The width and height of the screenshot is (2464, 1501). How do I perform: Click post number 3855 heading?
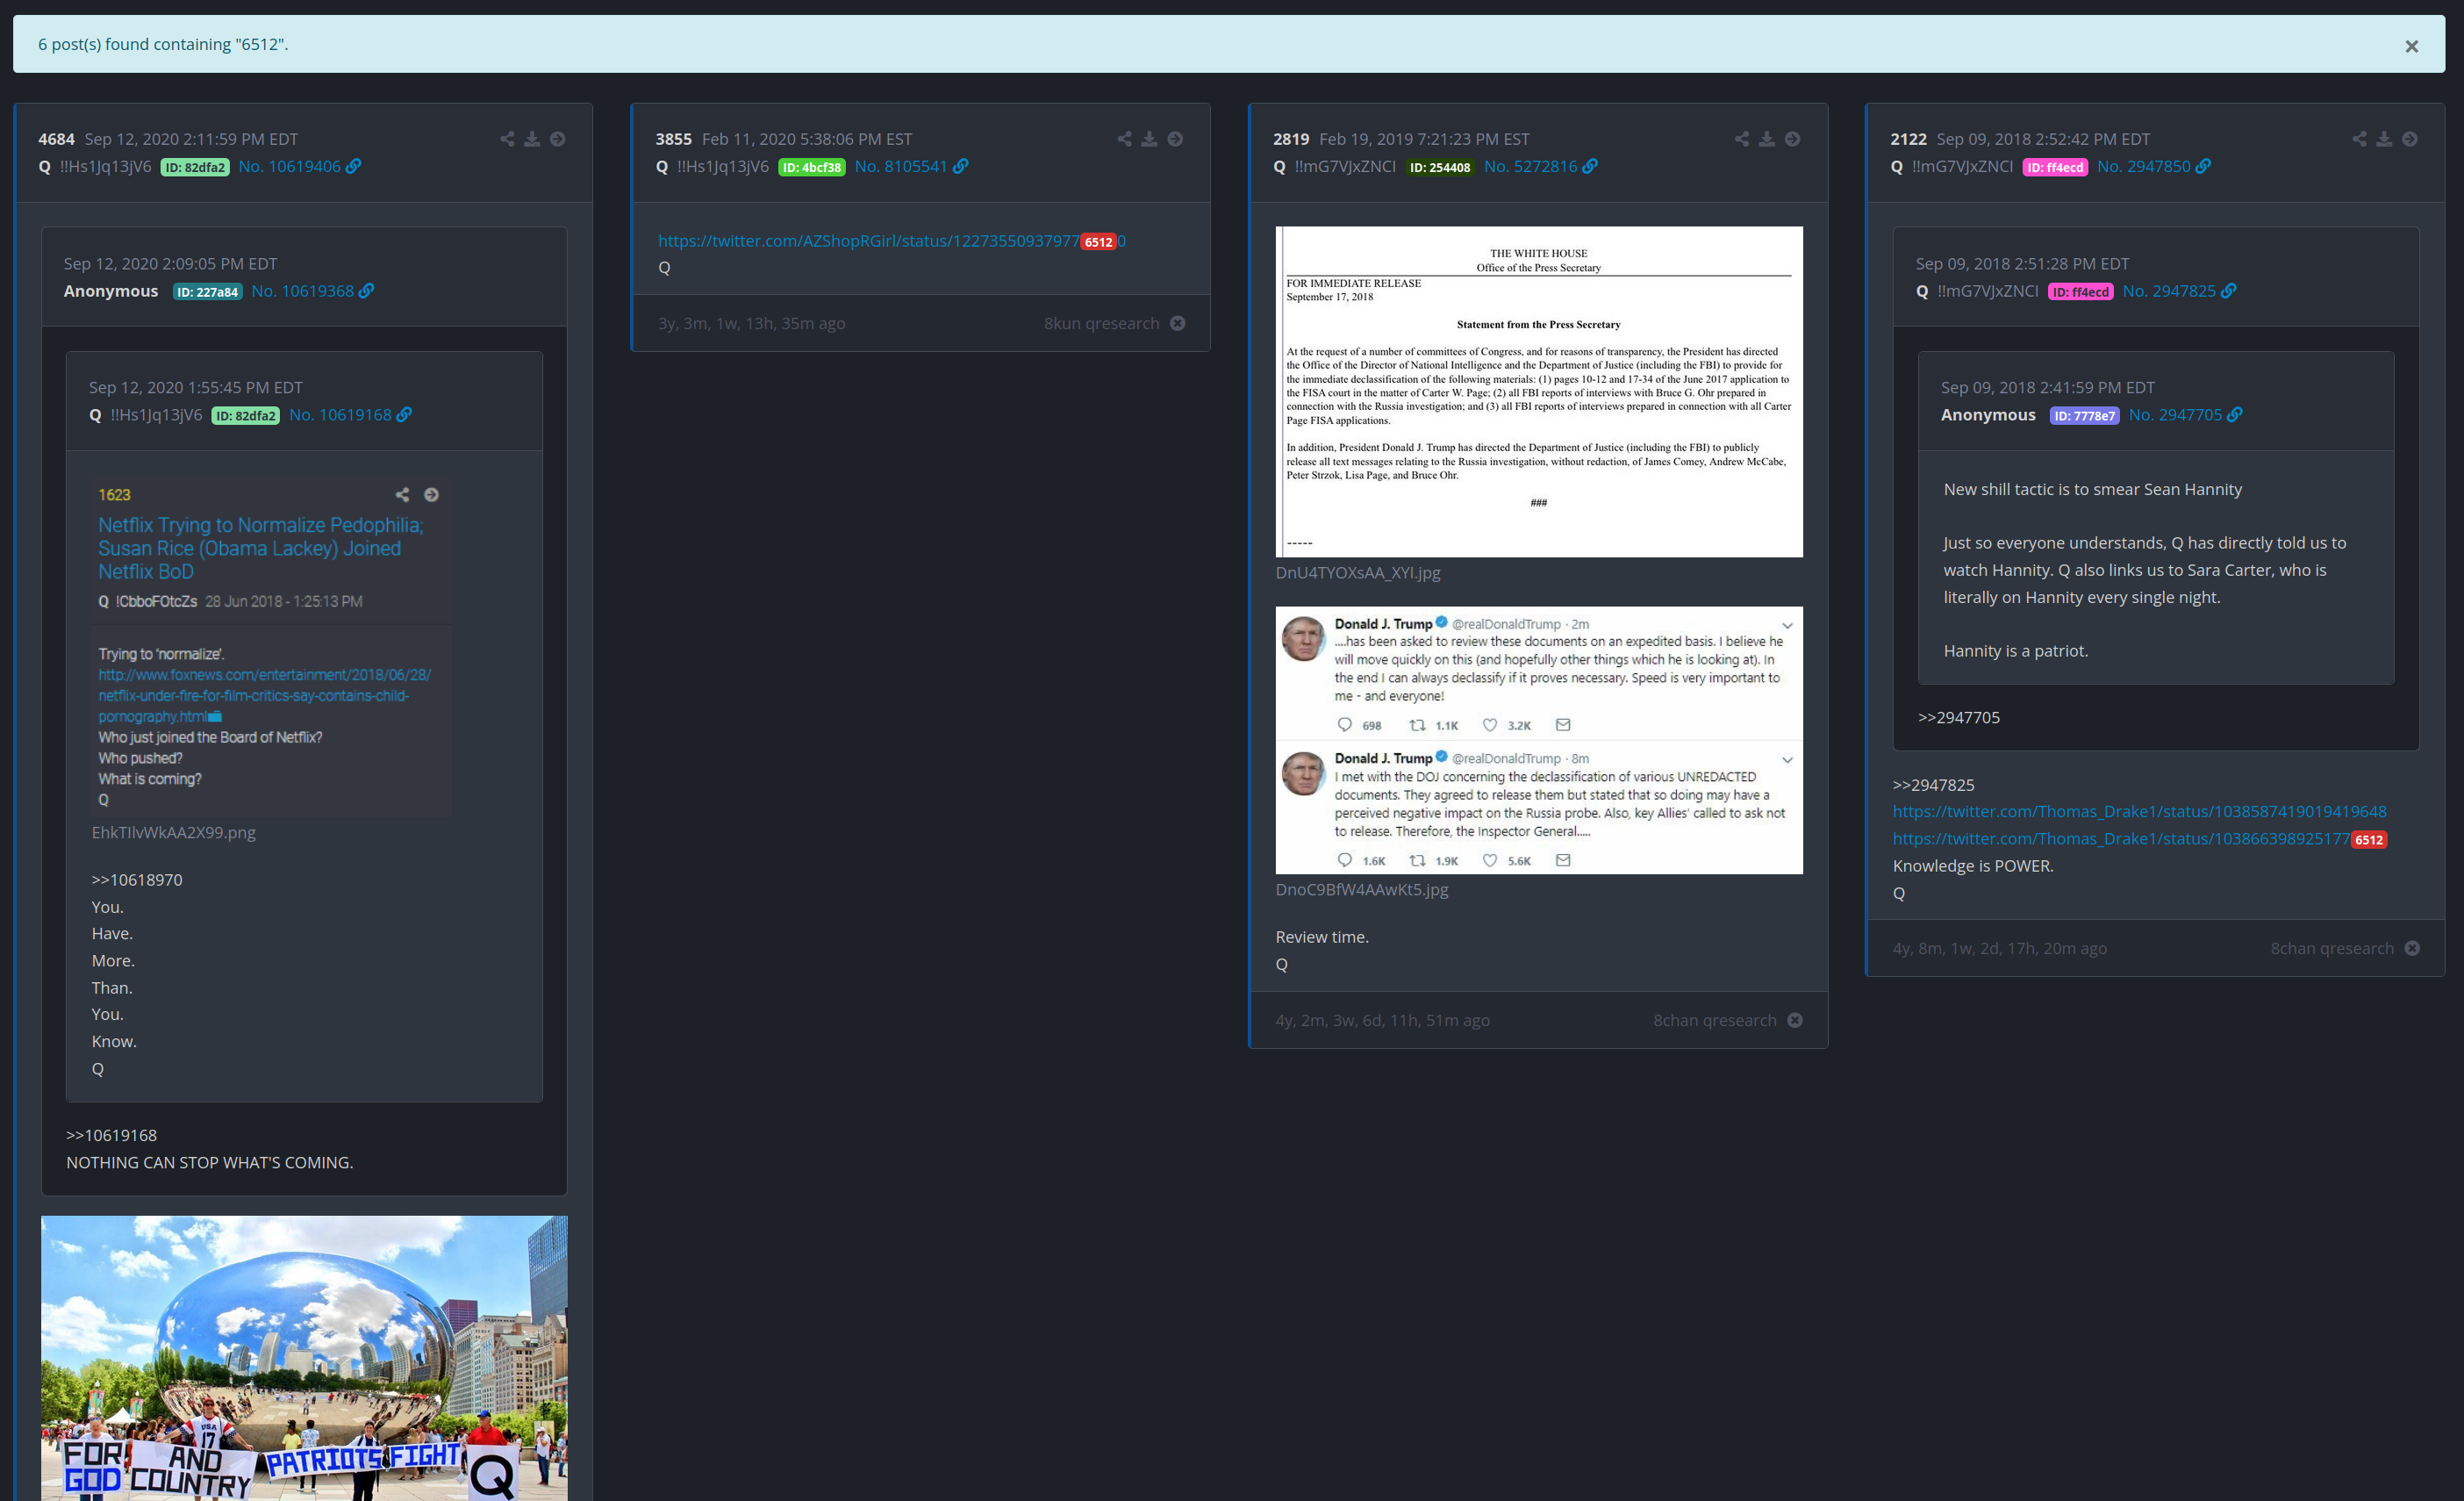pos(673,139)
